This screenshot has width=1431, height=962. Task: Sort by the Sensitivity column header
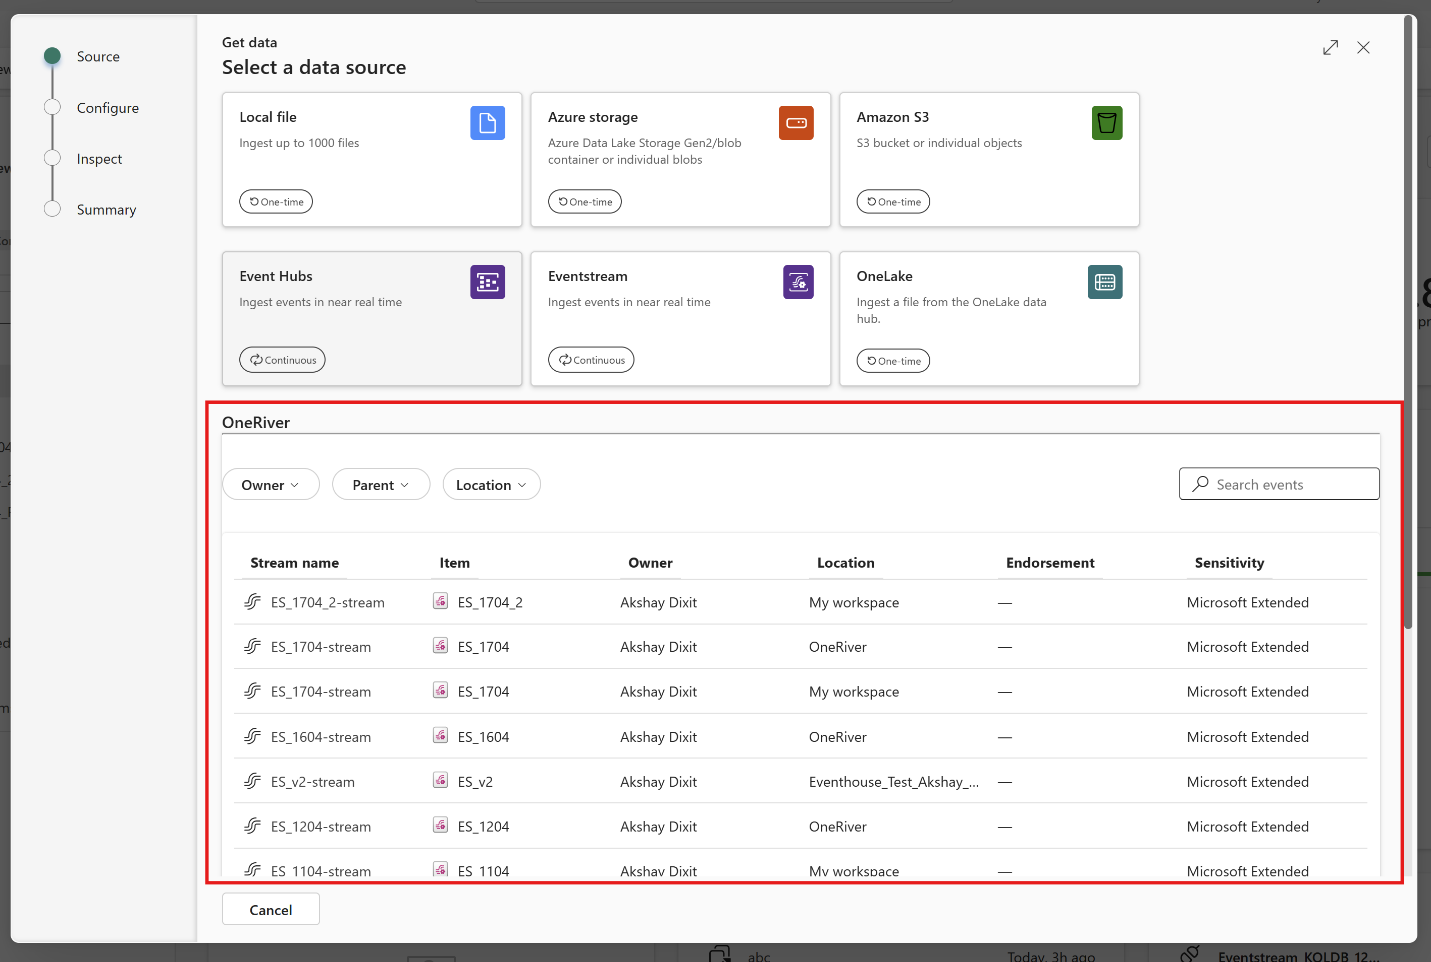[x=1229, y=563]
